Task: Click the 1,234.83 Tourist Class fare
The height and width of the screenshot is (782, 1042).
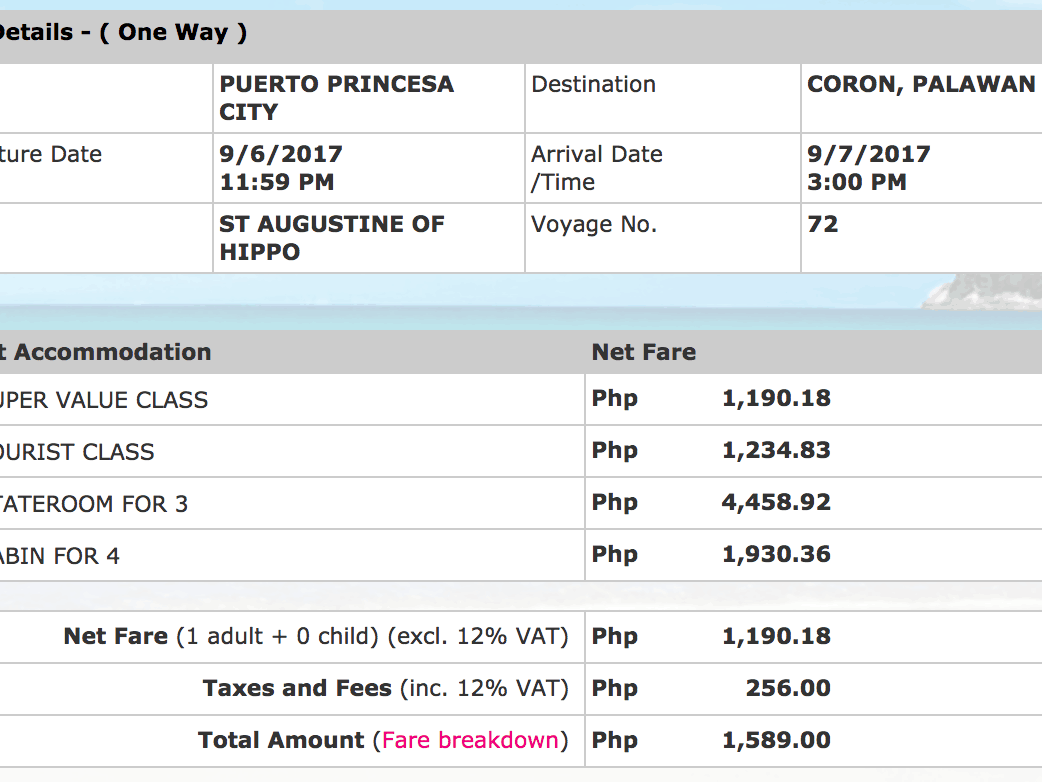Action: [776, 451]
